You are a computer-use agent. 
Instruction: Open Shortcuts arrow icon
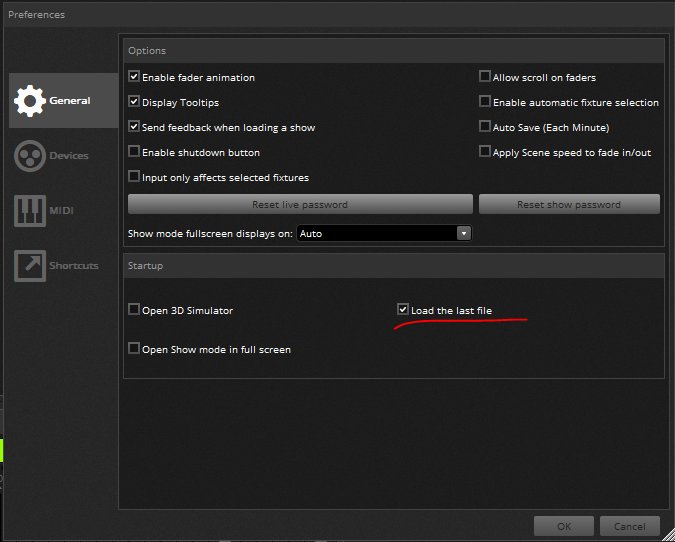click(30, 266)
